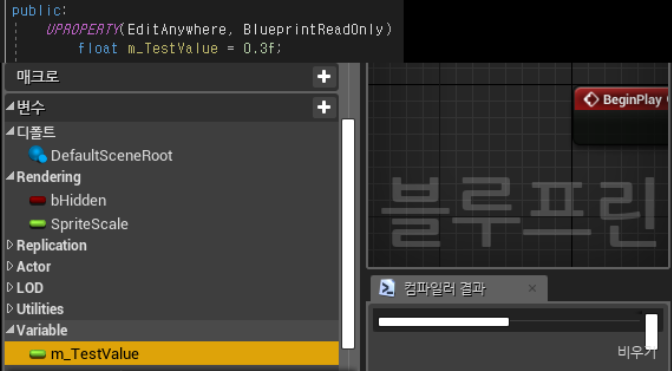The height and width of the screenshot is (371, 672).
Task: Expand the LOD category
Action: [x=10, y=287]
